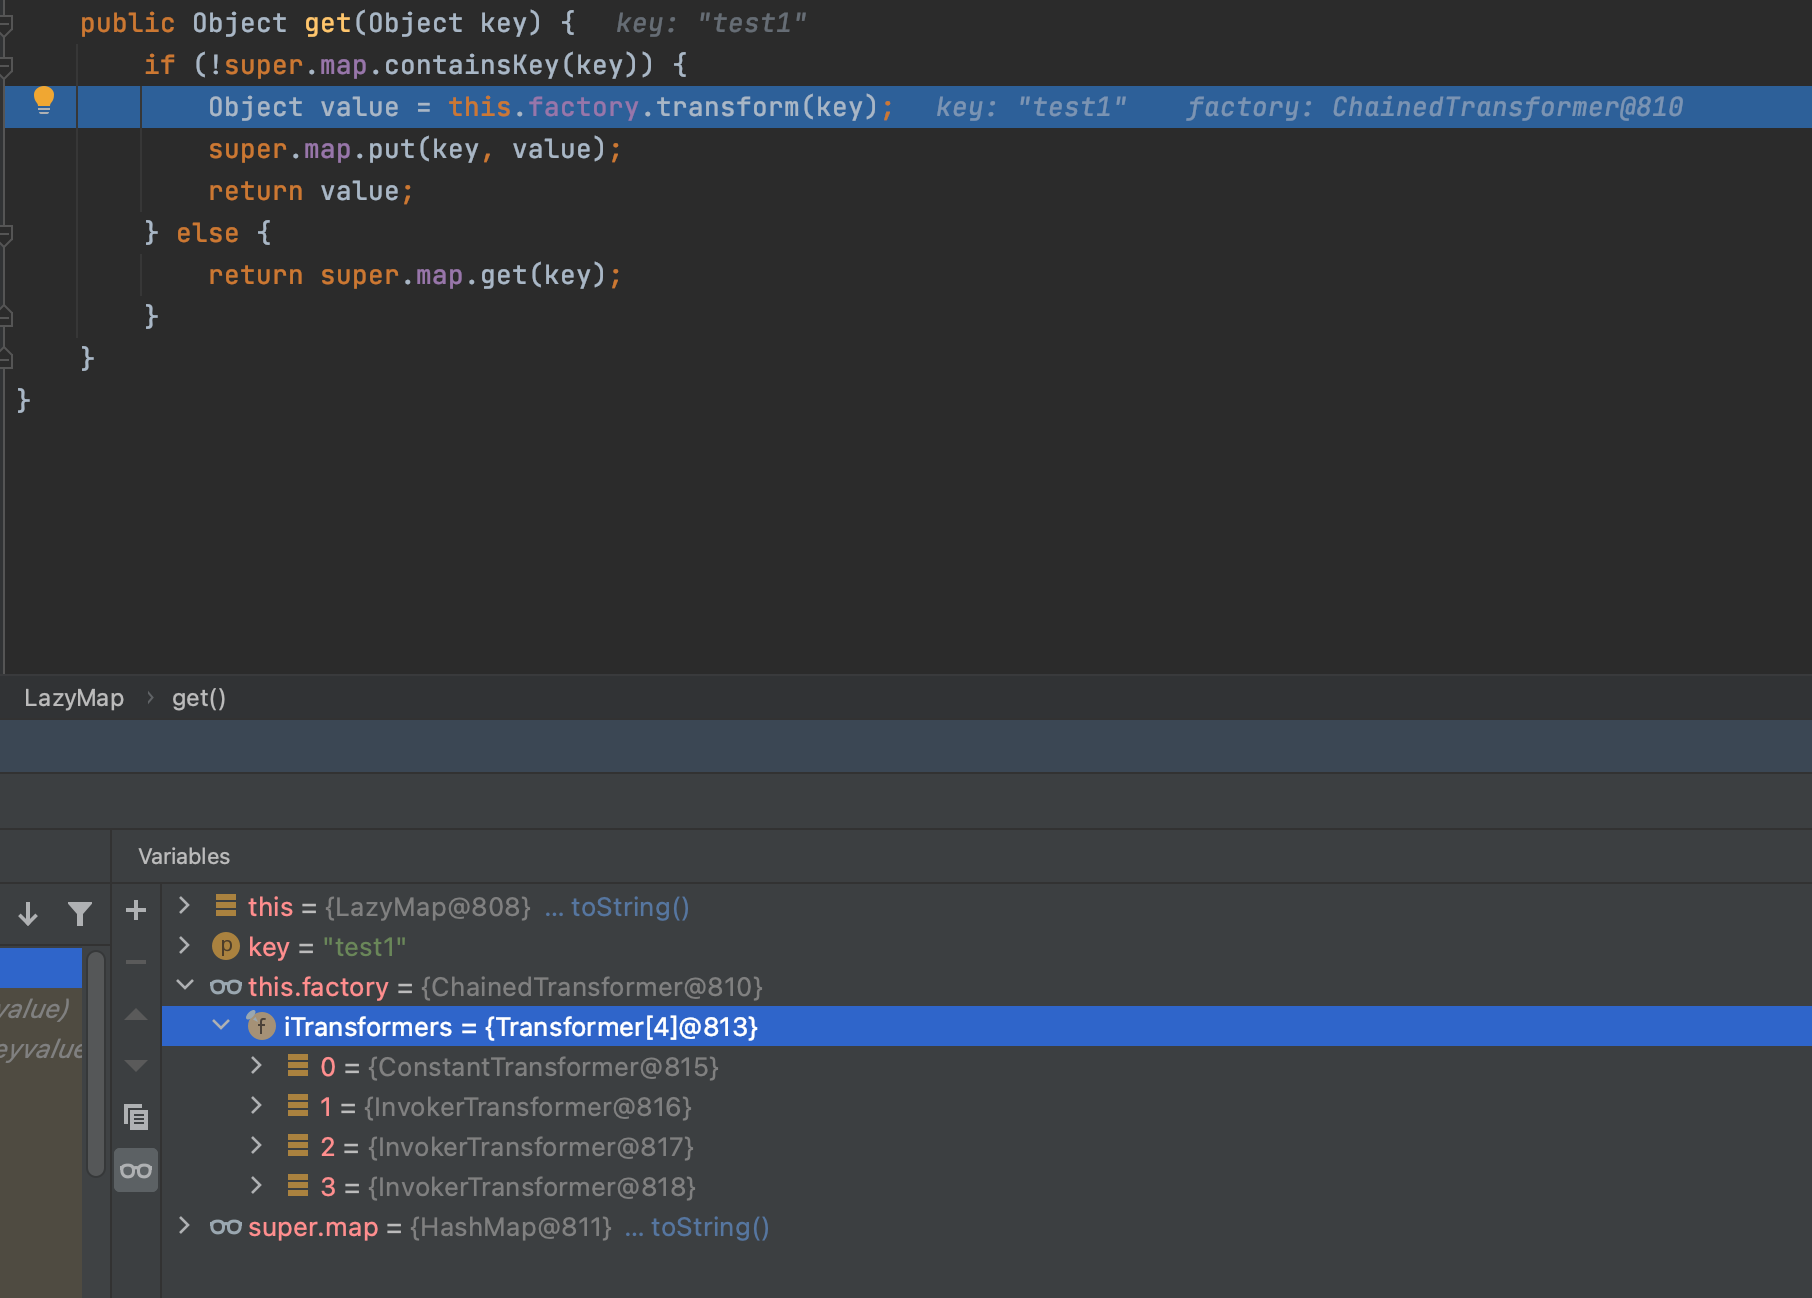Click the 'return value;' code line
The image size is (1812, 1298).
[x=310, y=191]
